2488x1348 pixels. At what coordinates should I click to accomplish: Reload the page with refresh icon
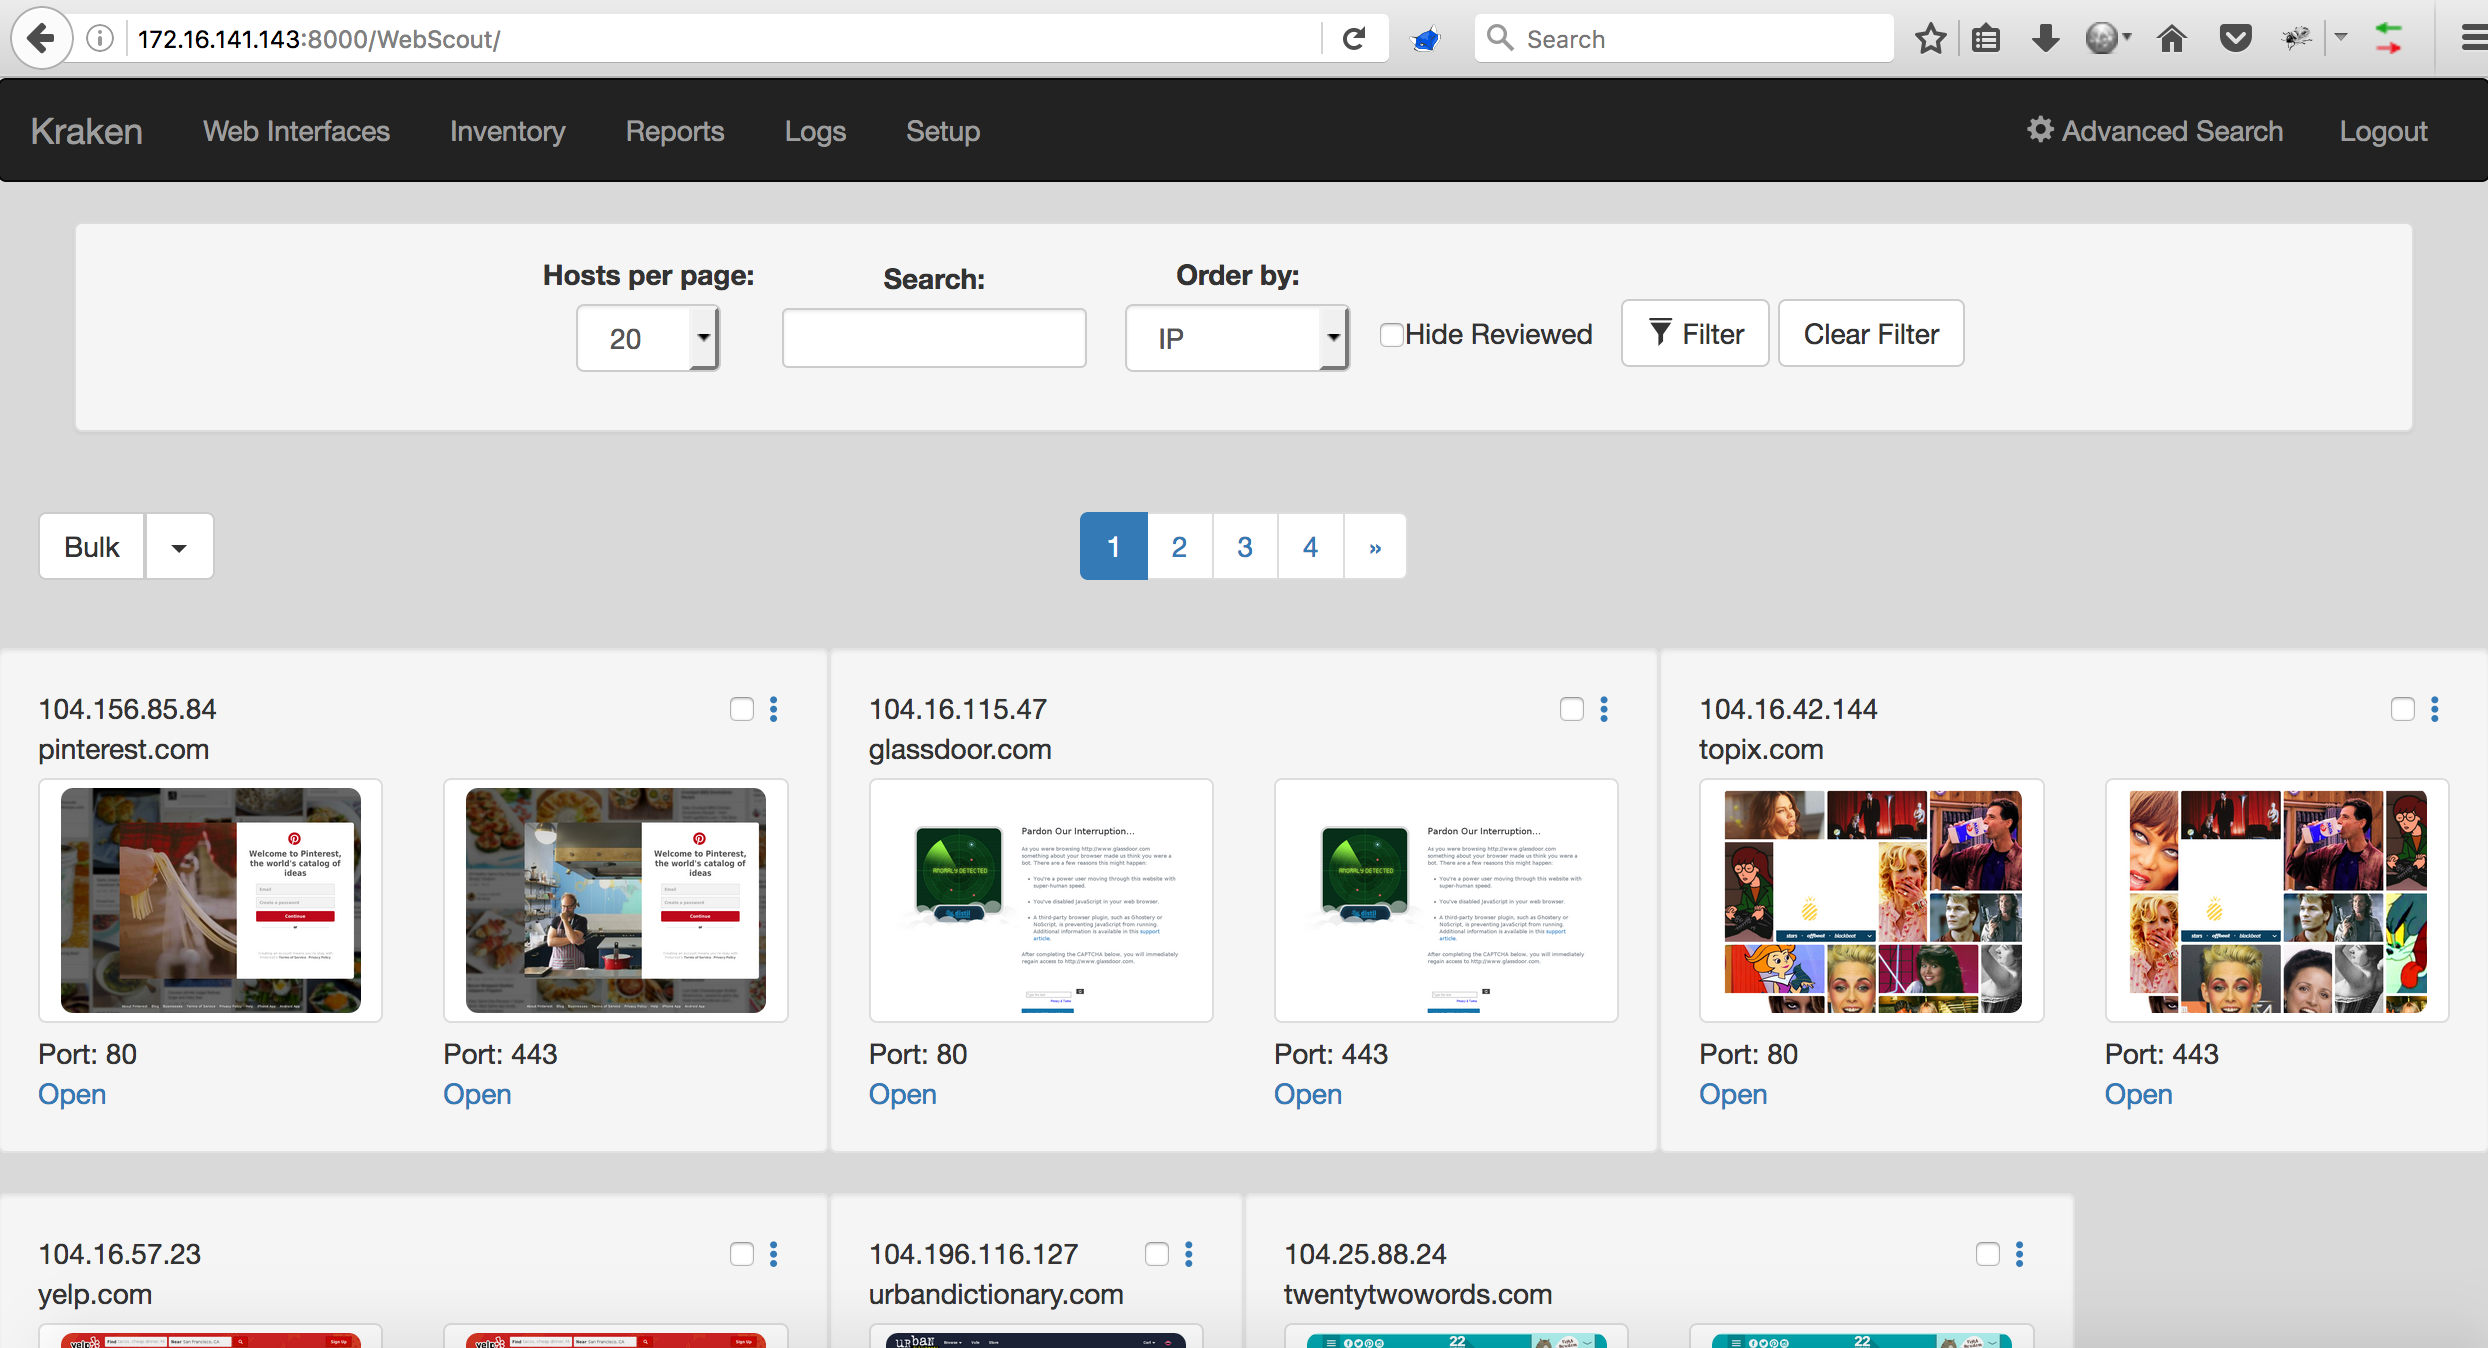click(1354, 39)
